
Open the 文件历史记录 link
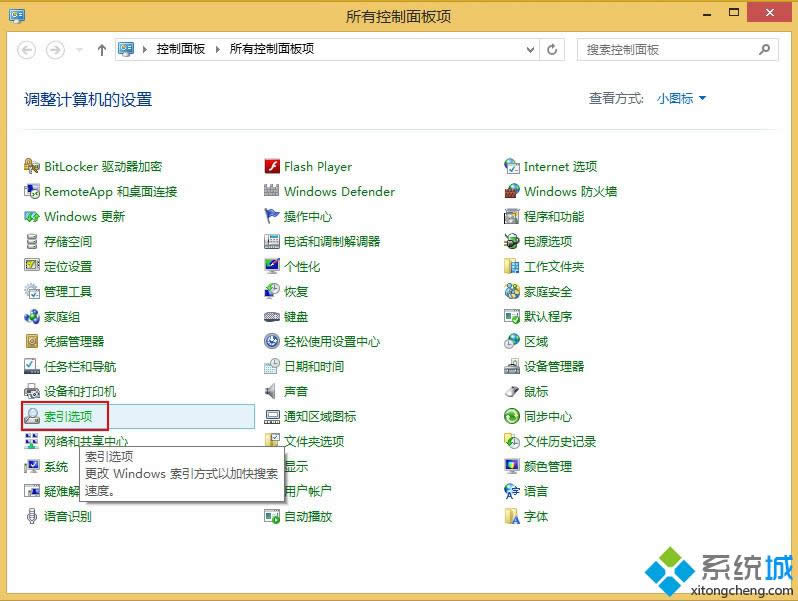(560, 441)
